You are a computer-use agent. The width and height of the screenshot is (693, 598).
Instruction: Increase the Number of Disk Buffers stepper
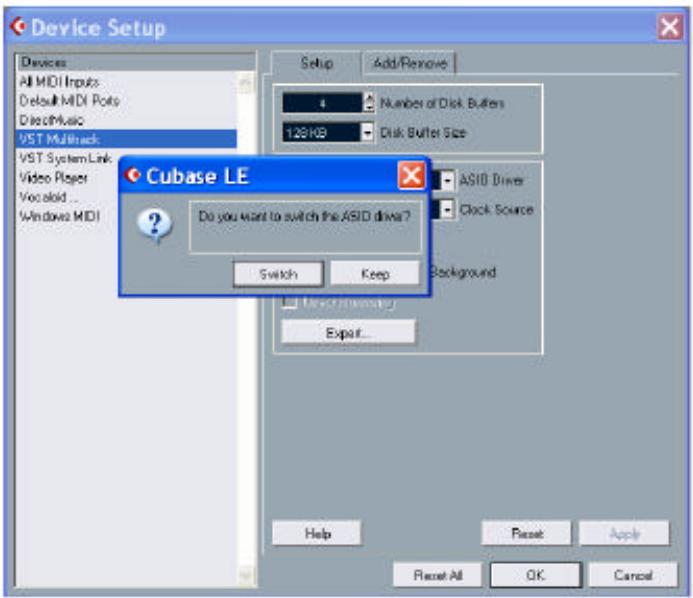coord(369,98)
